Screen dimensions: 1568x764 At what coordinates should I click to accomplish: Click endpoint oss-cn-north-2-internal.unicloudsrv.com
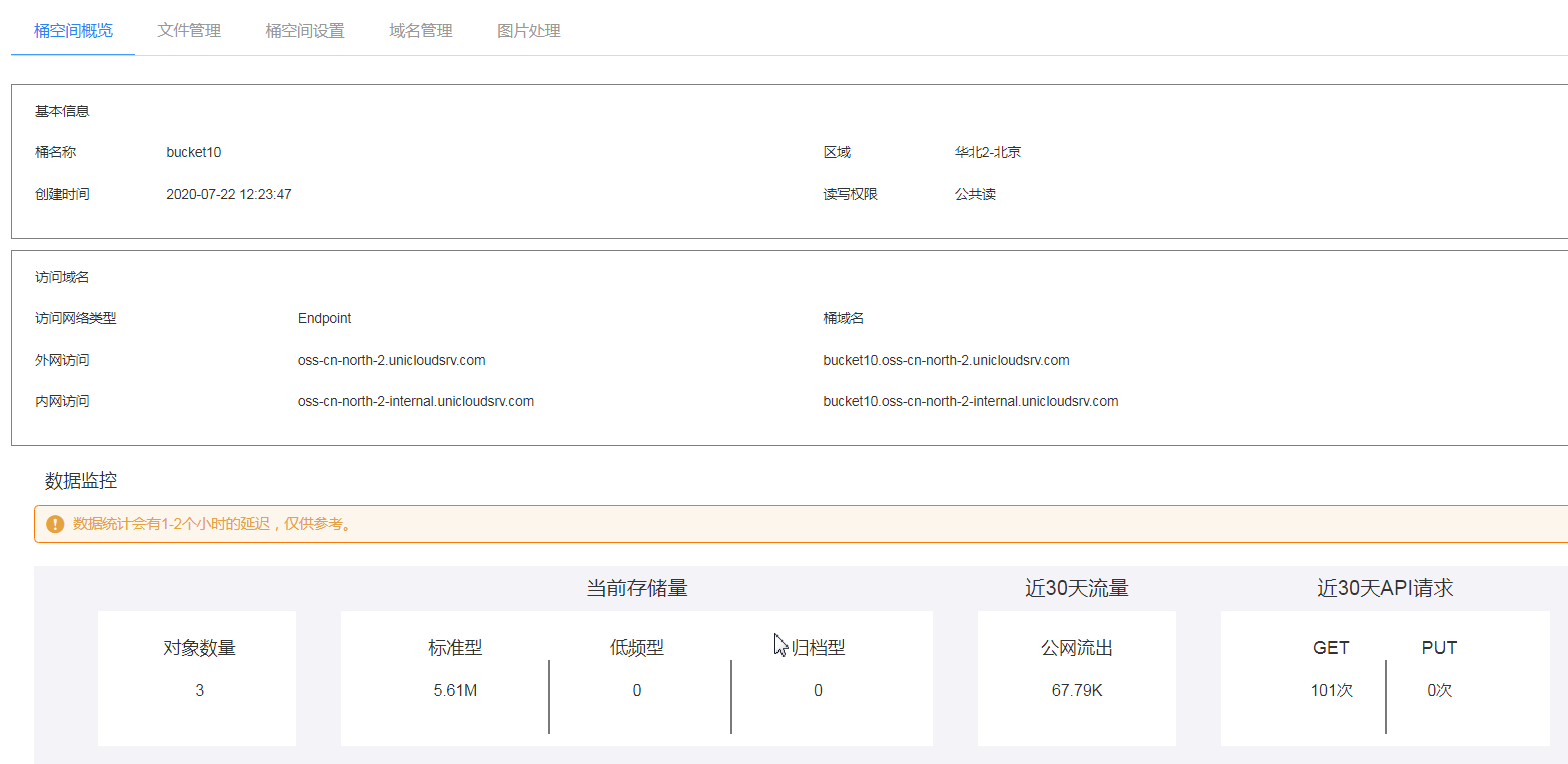point(416,401)
